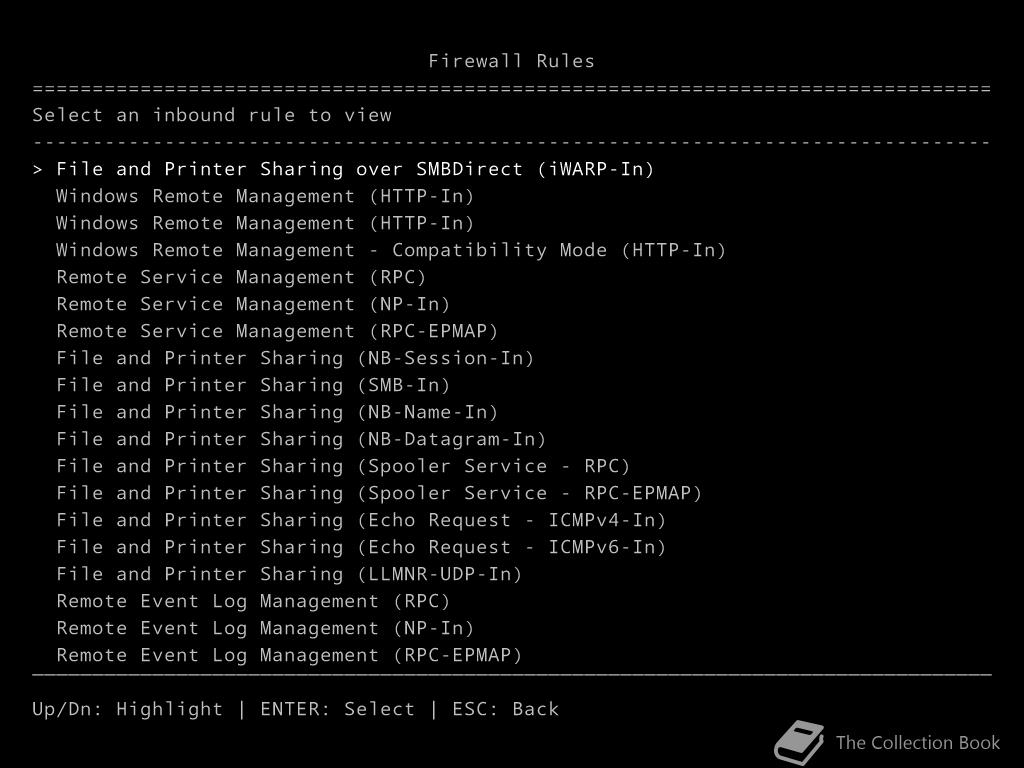Screen dimensions: 1024x768
Task: Select File and Printer Sharing over SMBDirect (iWARP-In)
Action: tap(355, 169)
